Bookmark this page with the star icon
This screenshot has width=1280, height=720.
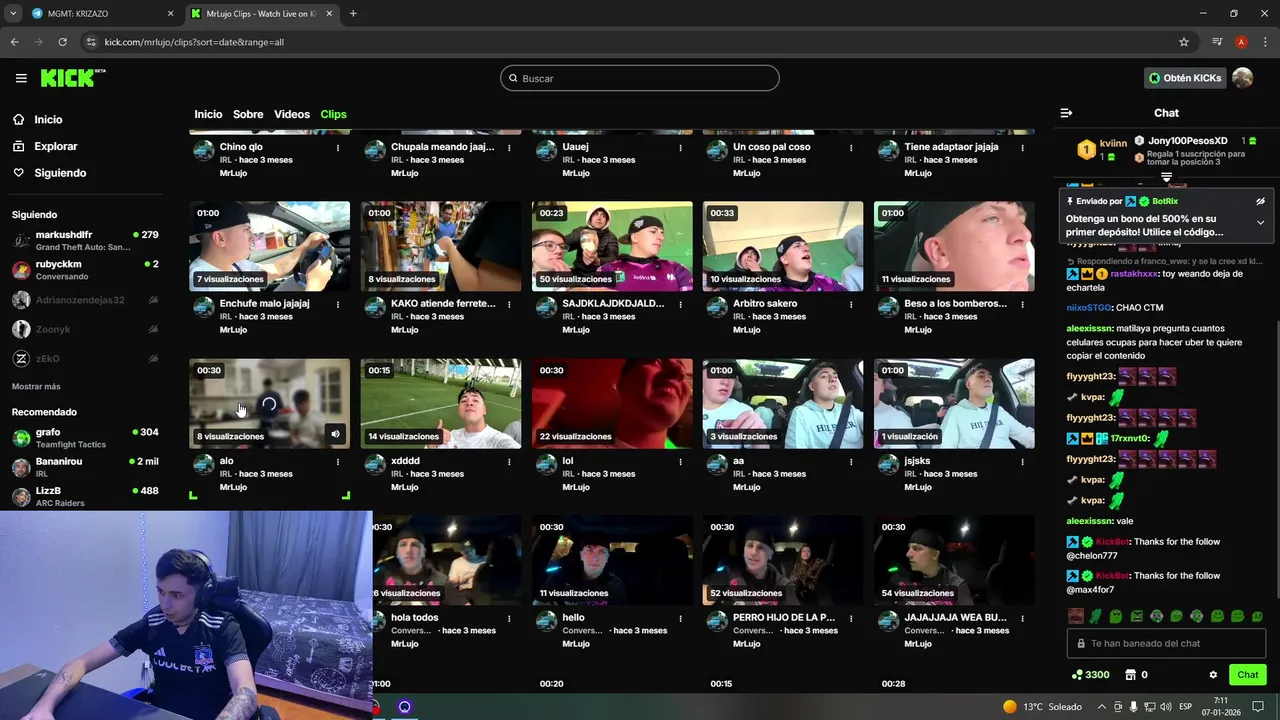point(1184,42)
